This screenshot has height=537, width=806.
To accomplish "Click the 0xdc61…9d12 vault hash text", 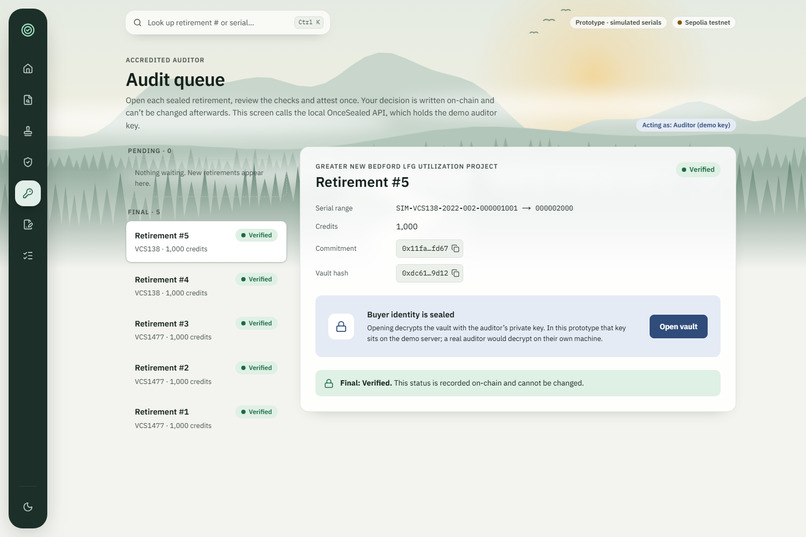I will pyautogui.click(x=425, y=273).
